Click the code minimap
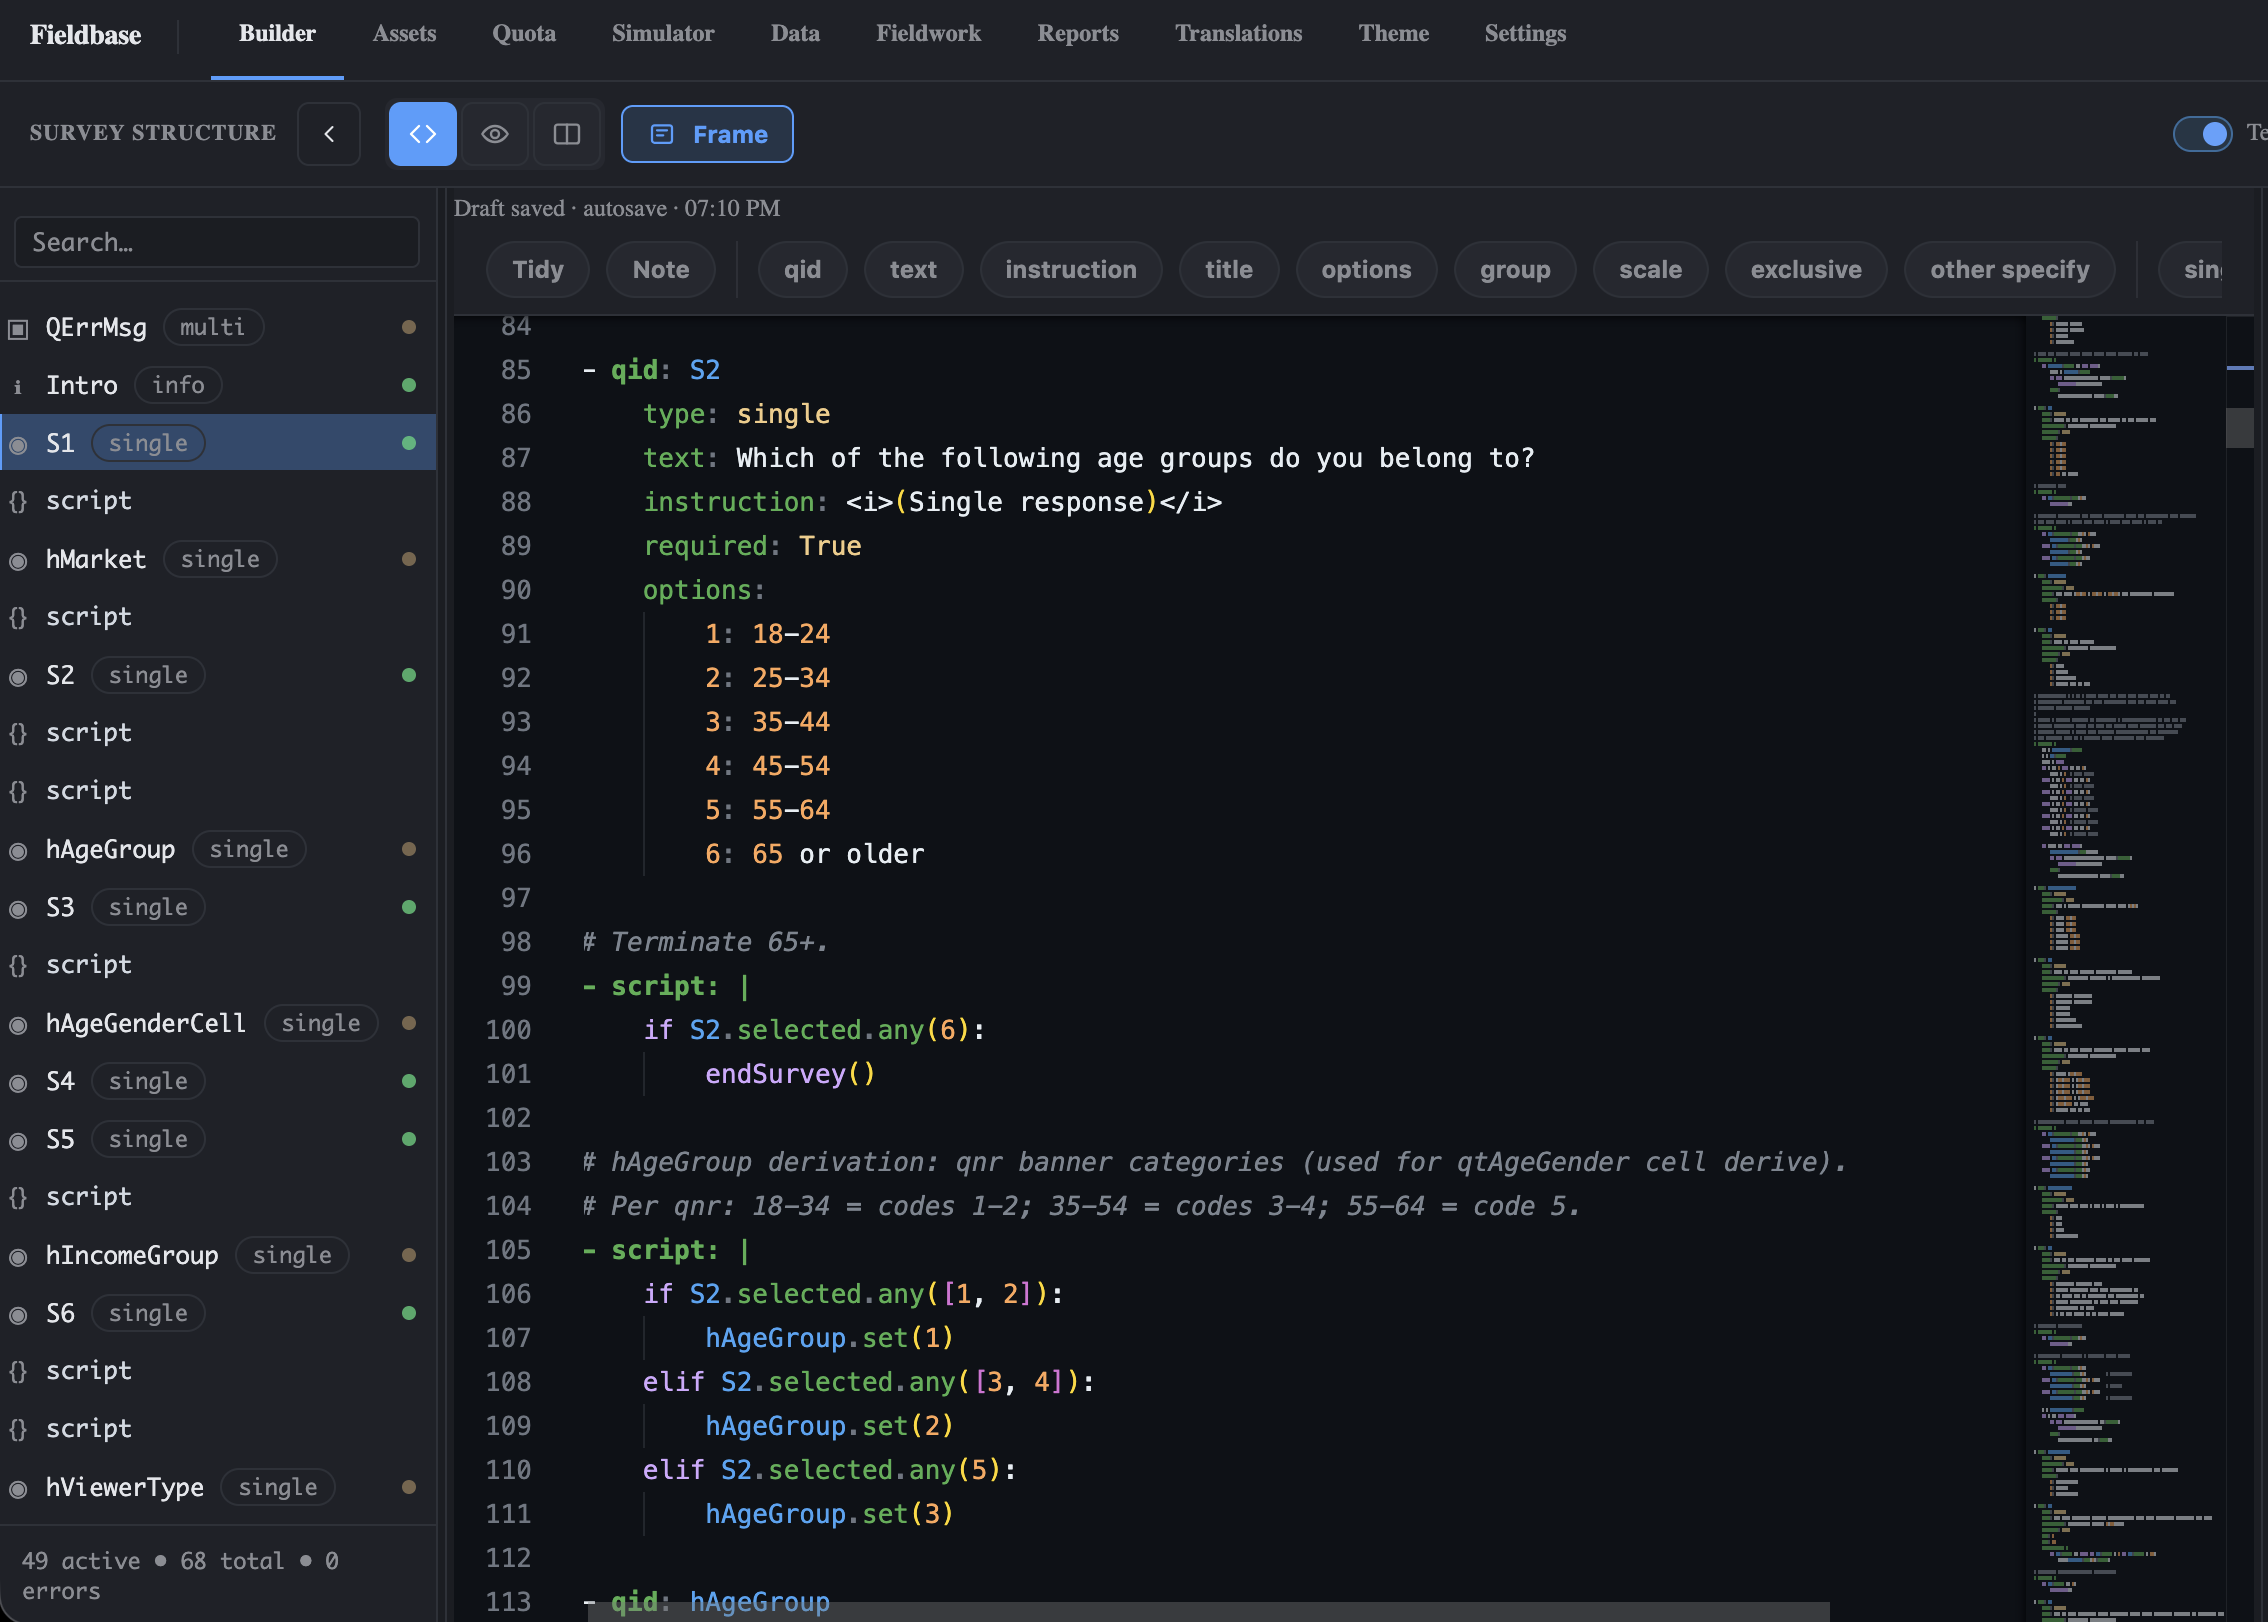The height and width of the screenshot is (1622, 2268). click(2126, 968)
